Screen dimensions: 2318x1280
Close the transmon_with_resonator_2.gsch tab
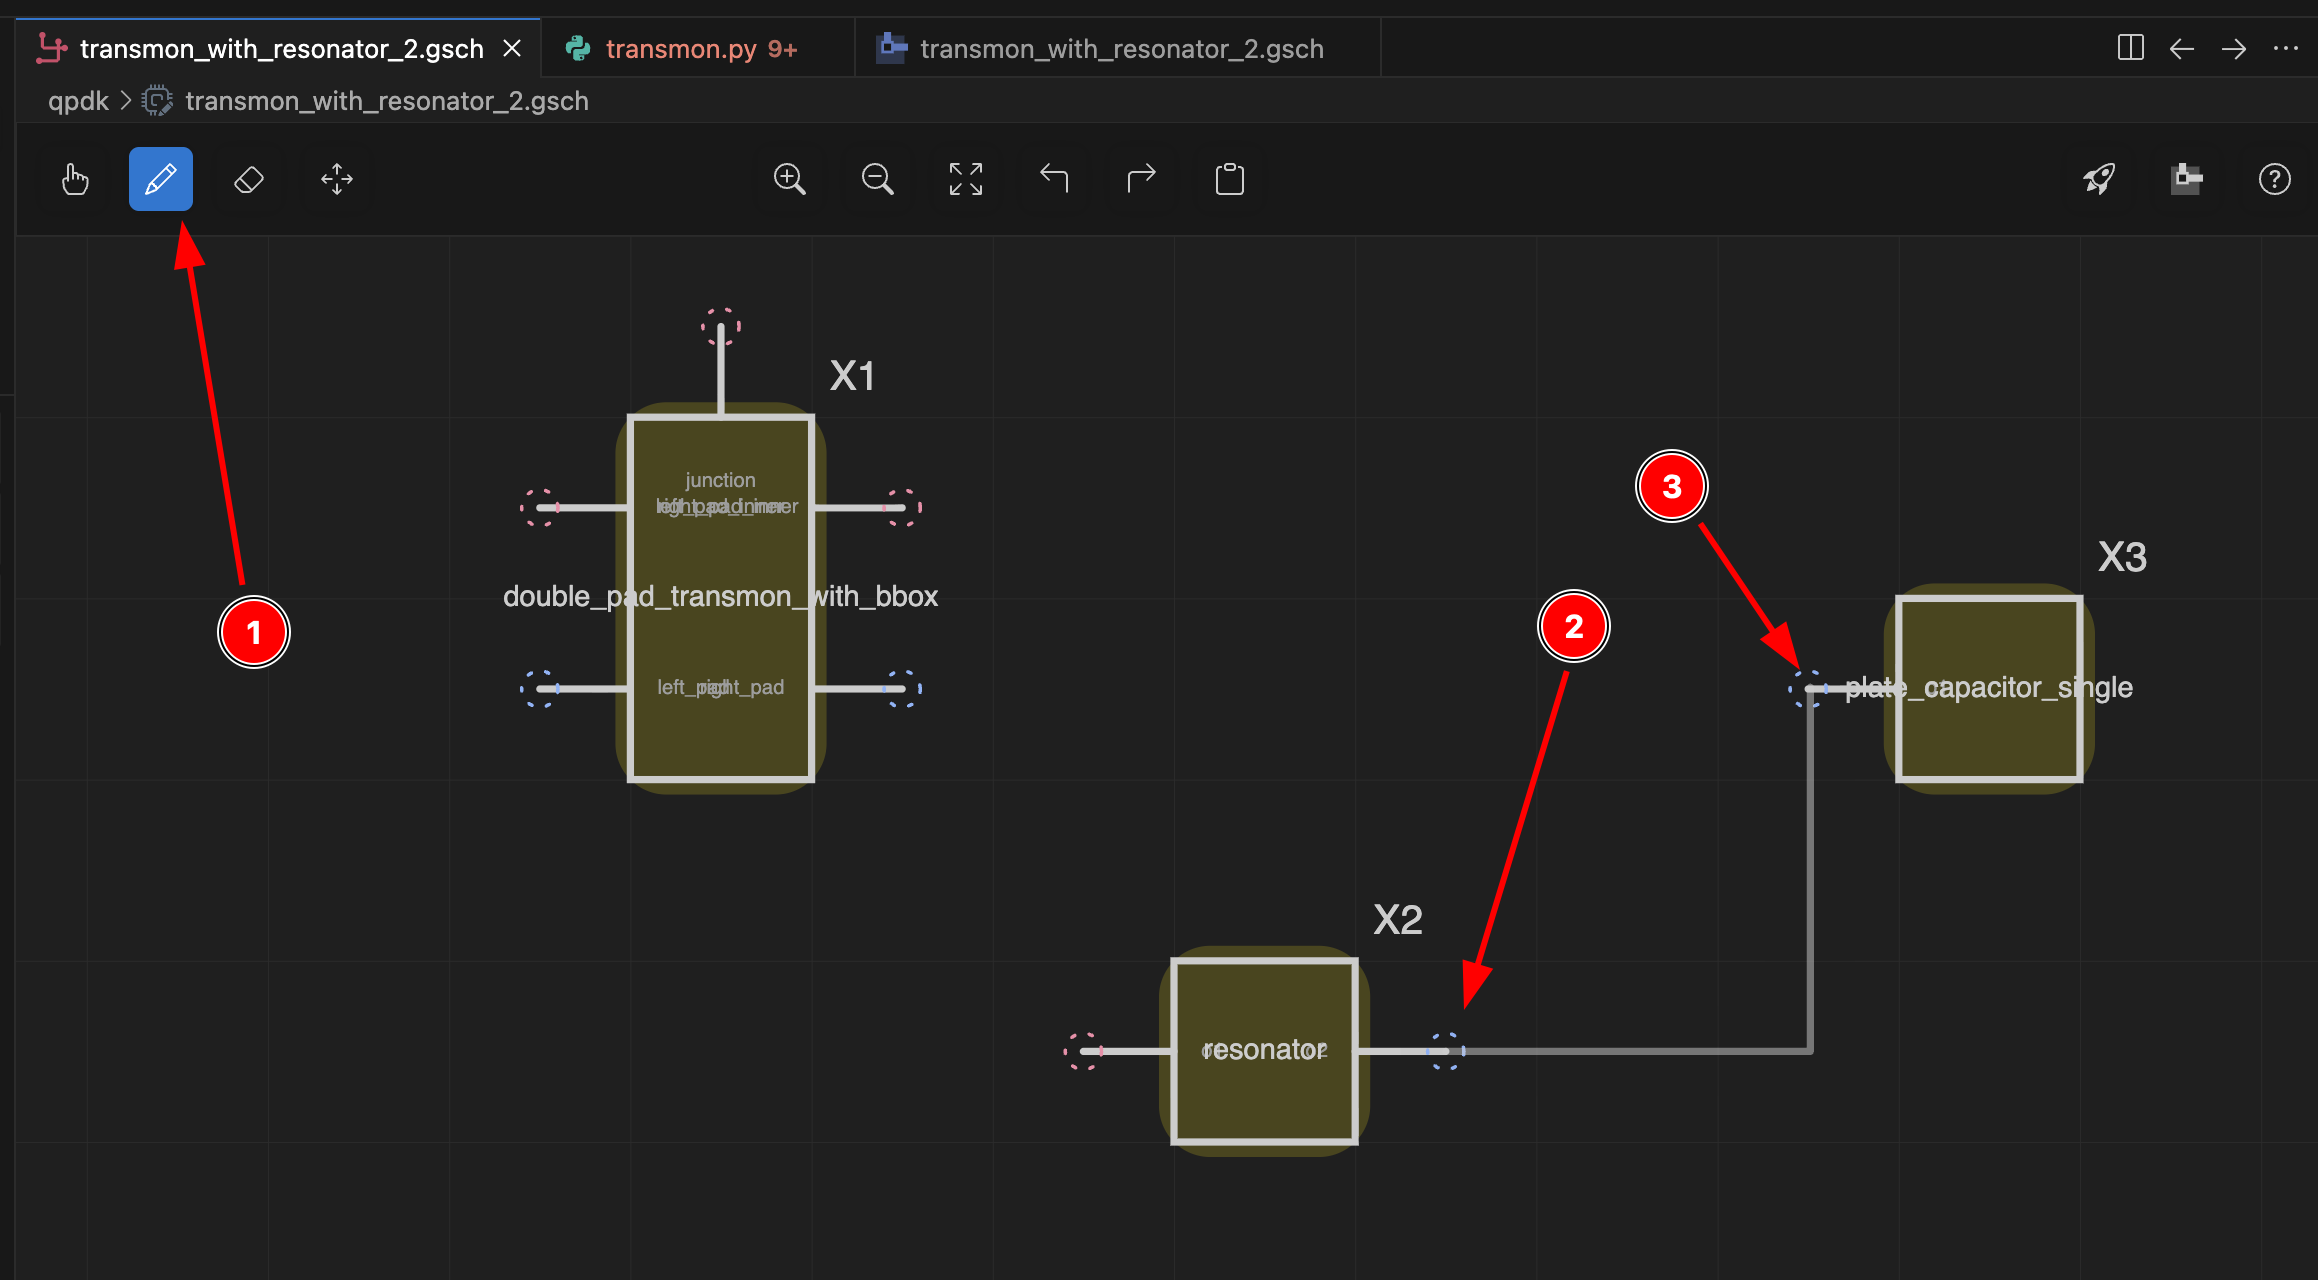click(x=512, y=48)
